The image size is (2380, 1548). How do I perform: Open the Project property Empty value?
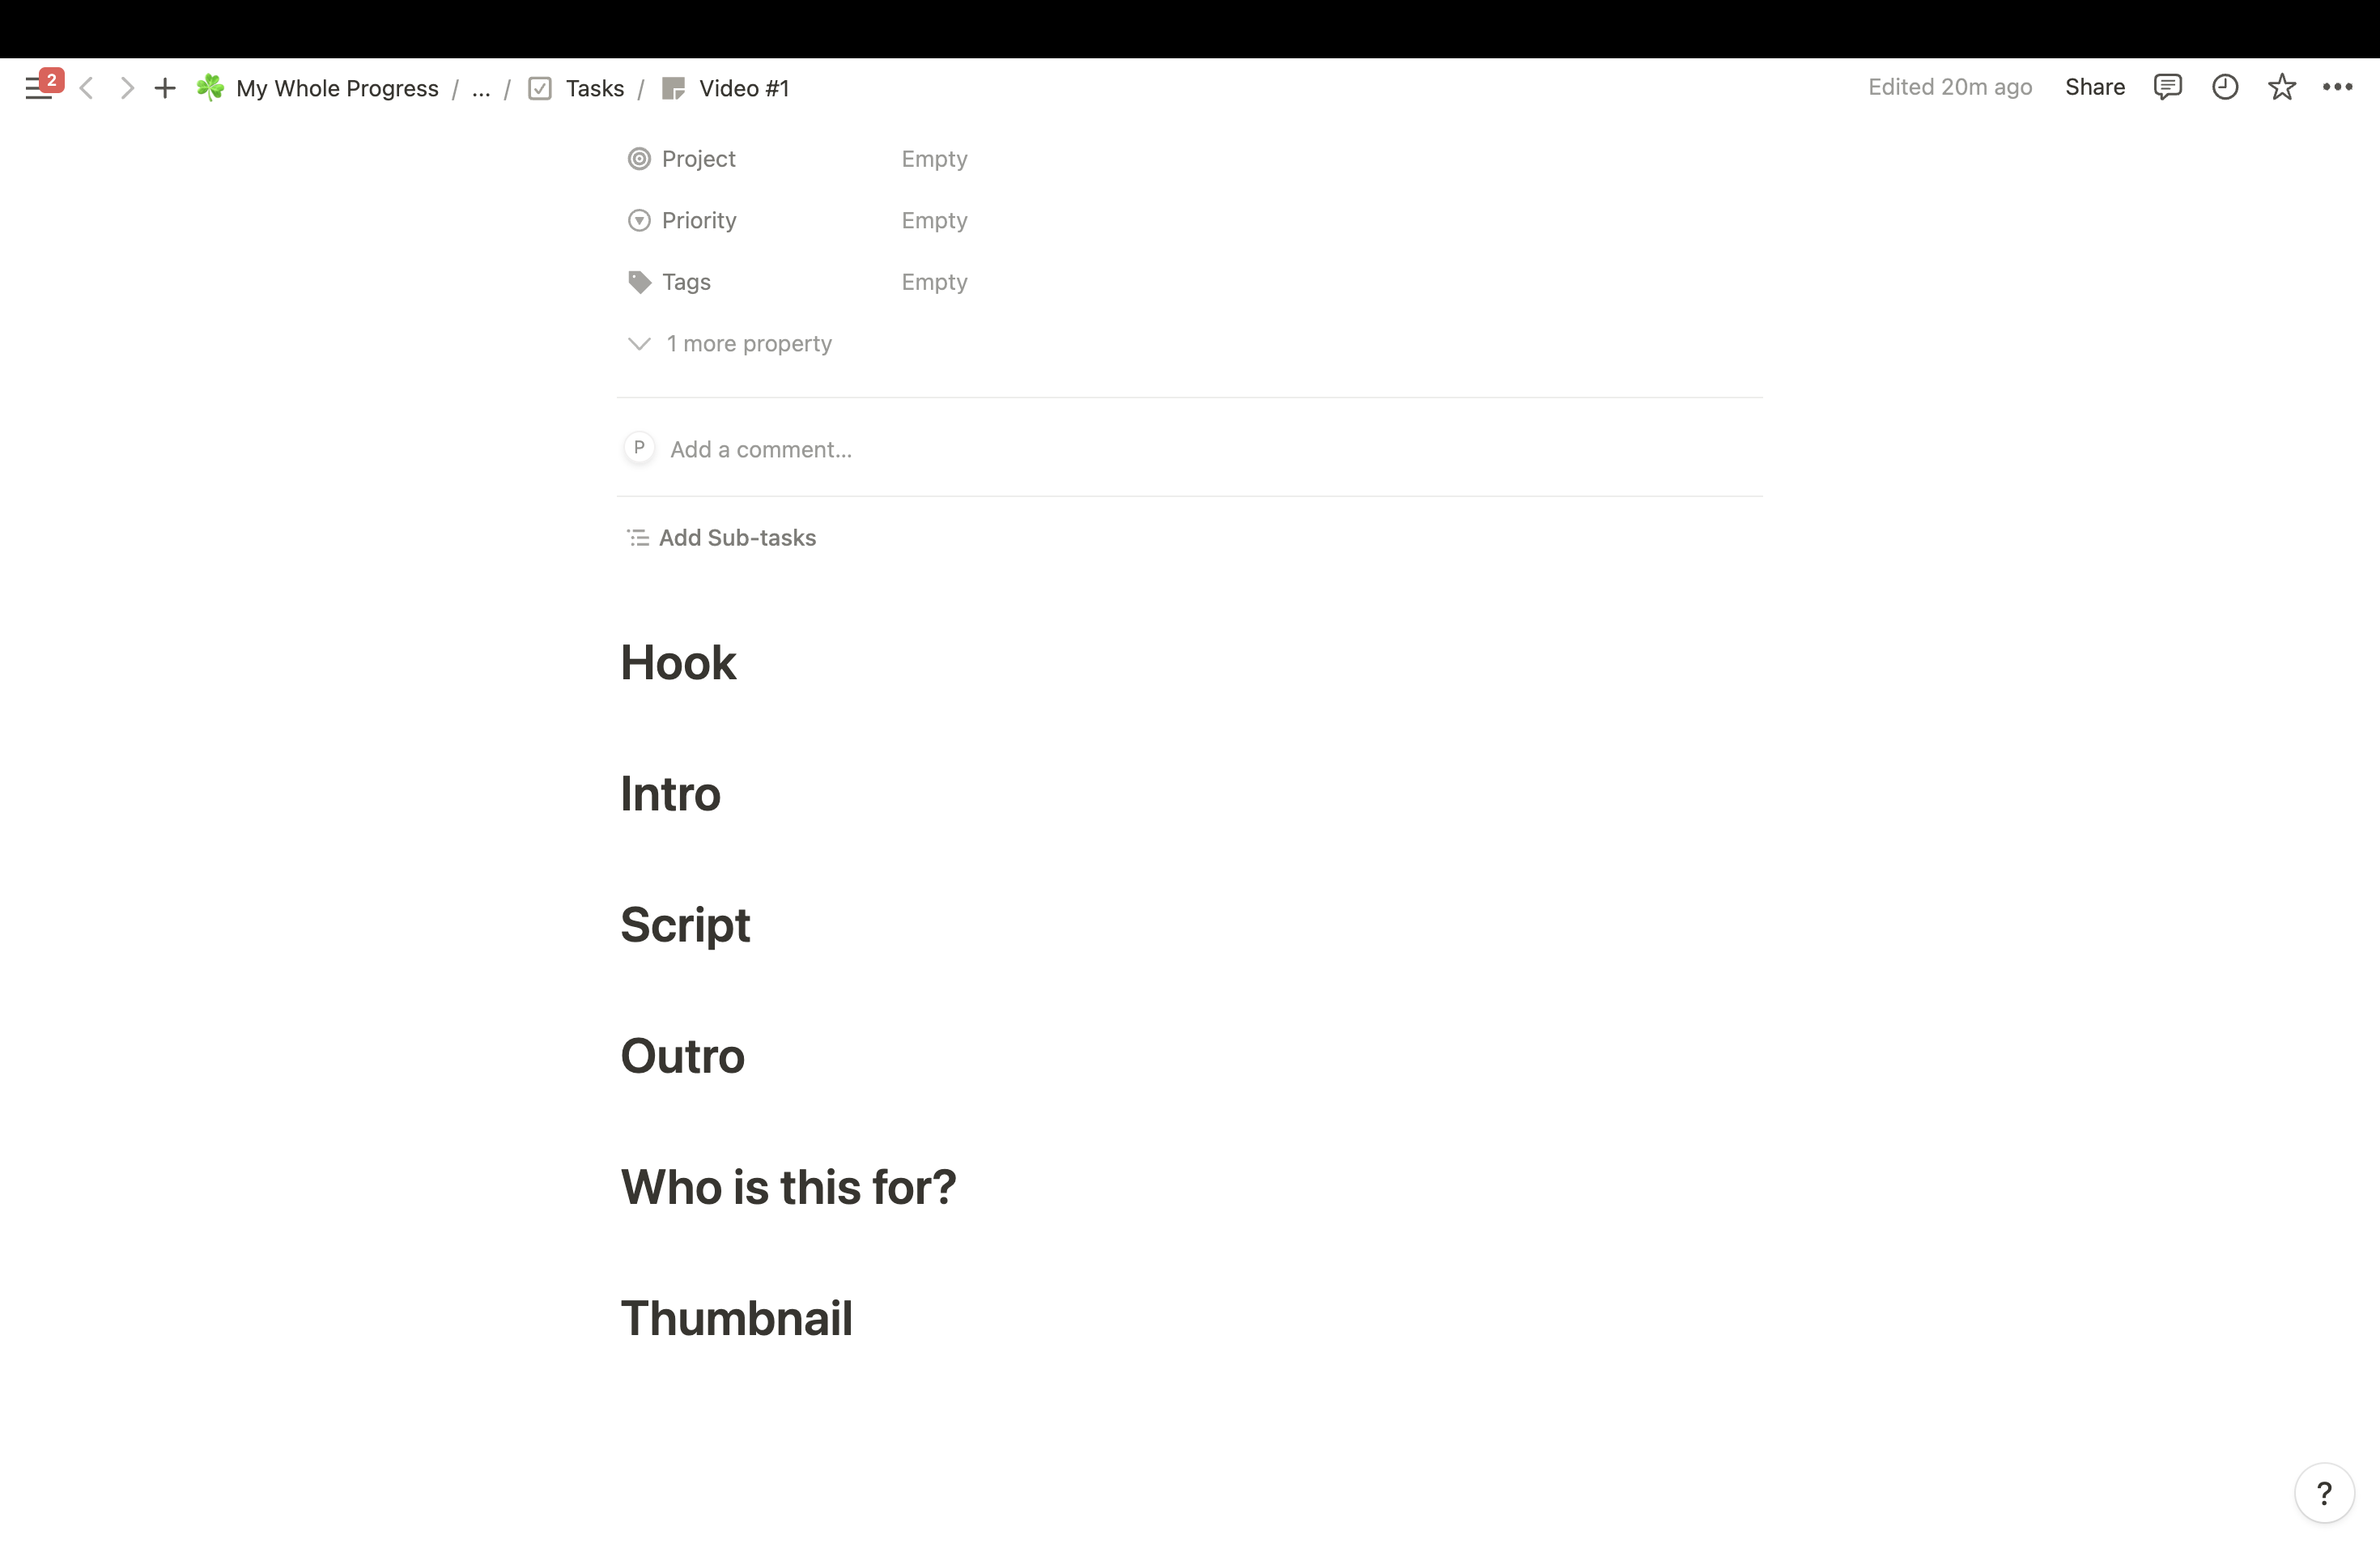click(934, 159)
